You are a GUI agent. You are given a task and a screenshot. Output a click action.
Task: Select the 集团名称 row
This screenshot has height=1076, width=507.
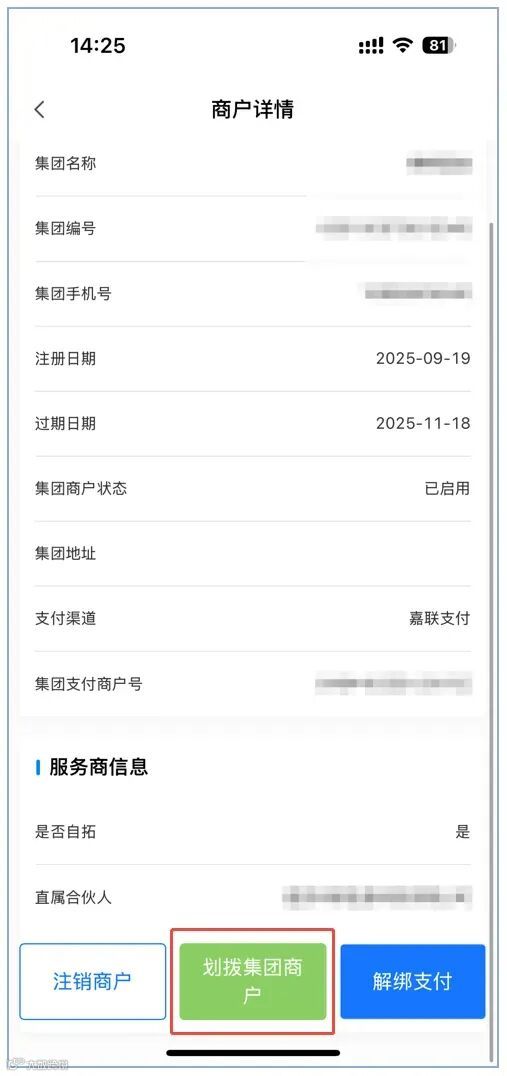253,163
